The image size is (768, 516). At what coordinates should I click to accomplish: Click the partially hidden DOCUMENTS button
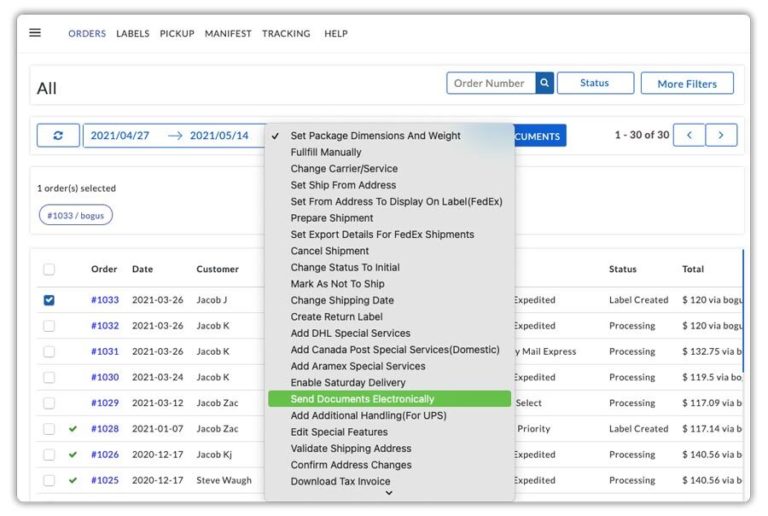(540, 136)
